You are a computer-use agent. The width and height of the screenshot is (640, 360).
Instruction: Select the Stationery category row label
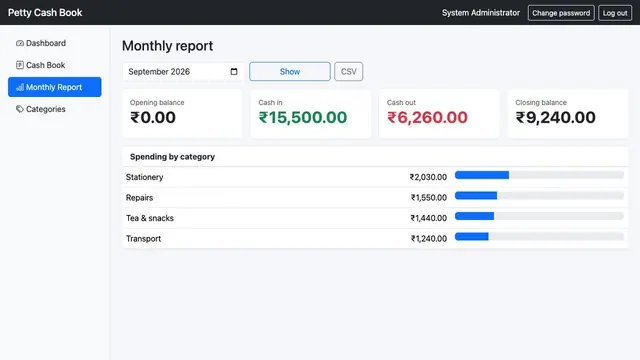coord(144,177)
